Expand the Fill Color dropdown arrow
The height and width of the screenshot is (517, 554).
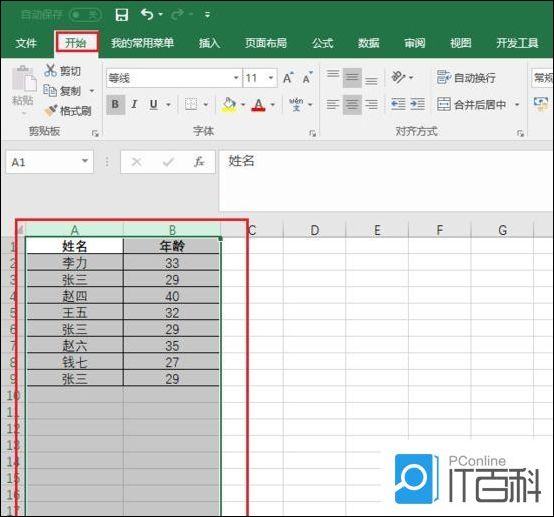pos(243,105)
